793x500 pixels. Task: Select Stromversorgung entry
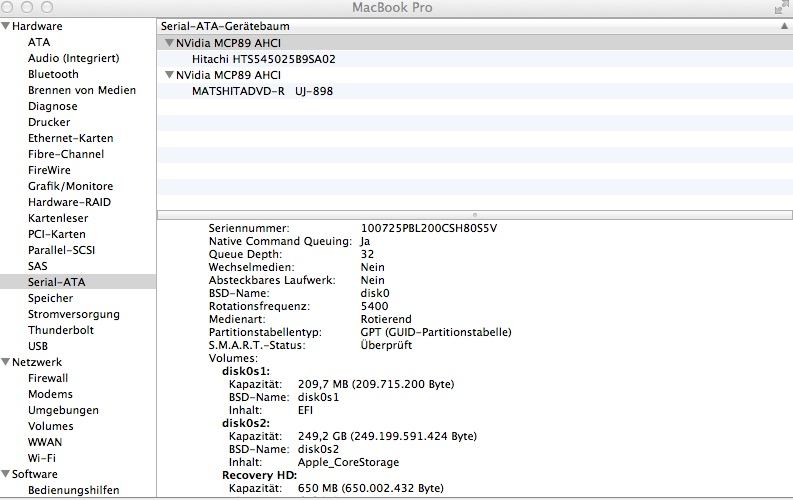tap(74, 314)
